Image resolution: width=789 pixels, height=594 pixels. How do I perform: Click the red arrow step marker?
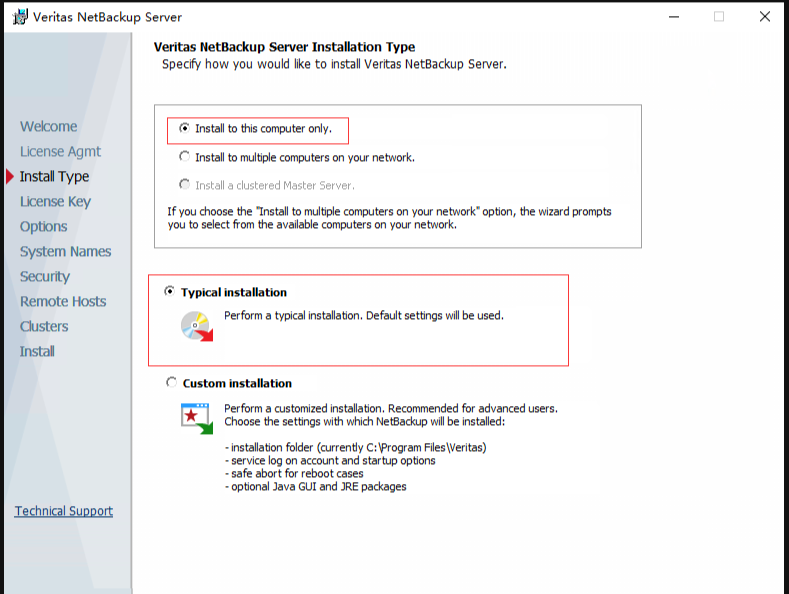pyautogui.click(x=10, y=177)
